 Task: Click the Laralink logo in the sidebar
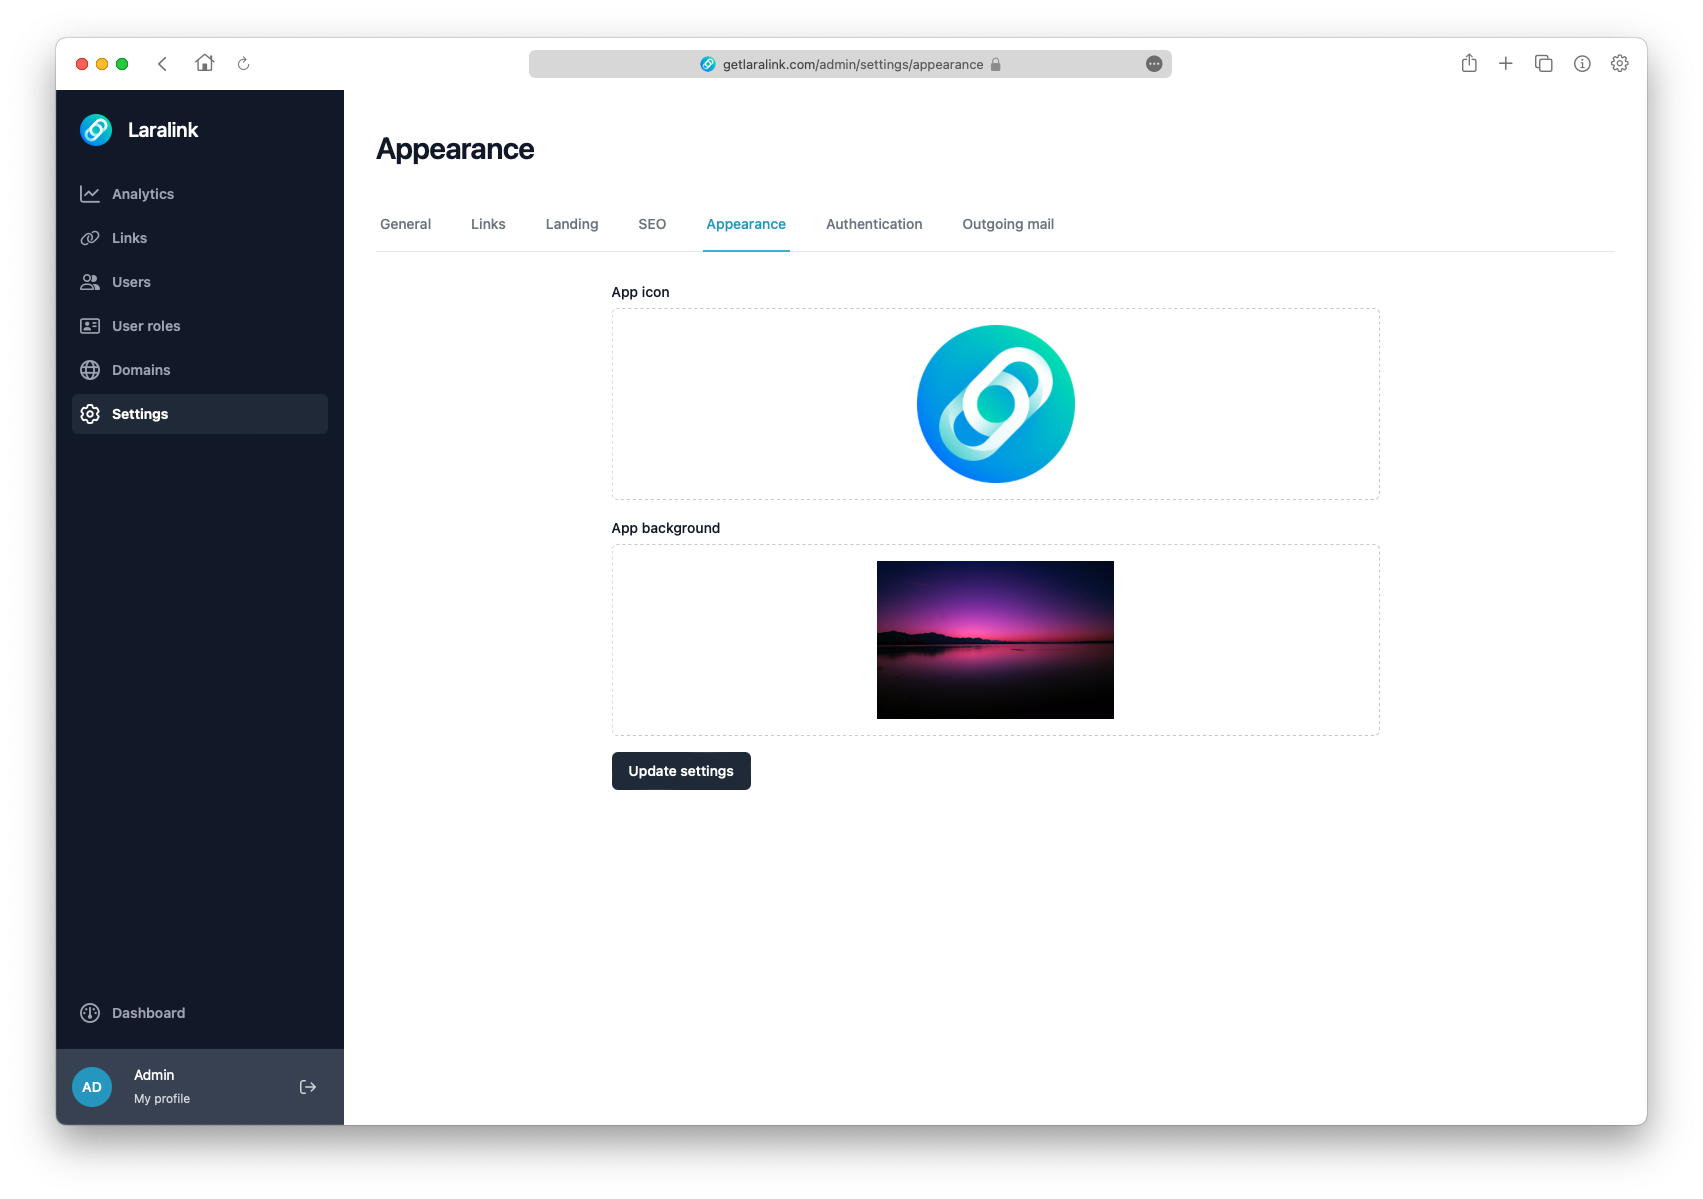[96, 130]
